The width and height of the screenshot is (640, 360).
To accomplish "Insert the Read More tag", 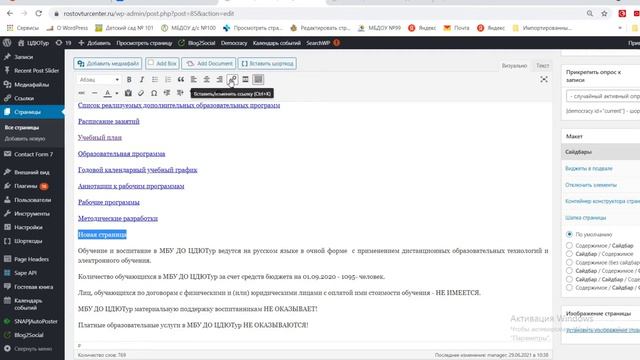I will coord(245,80).
